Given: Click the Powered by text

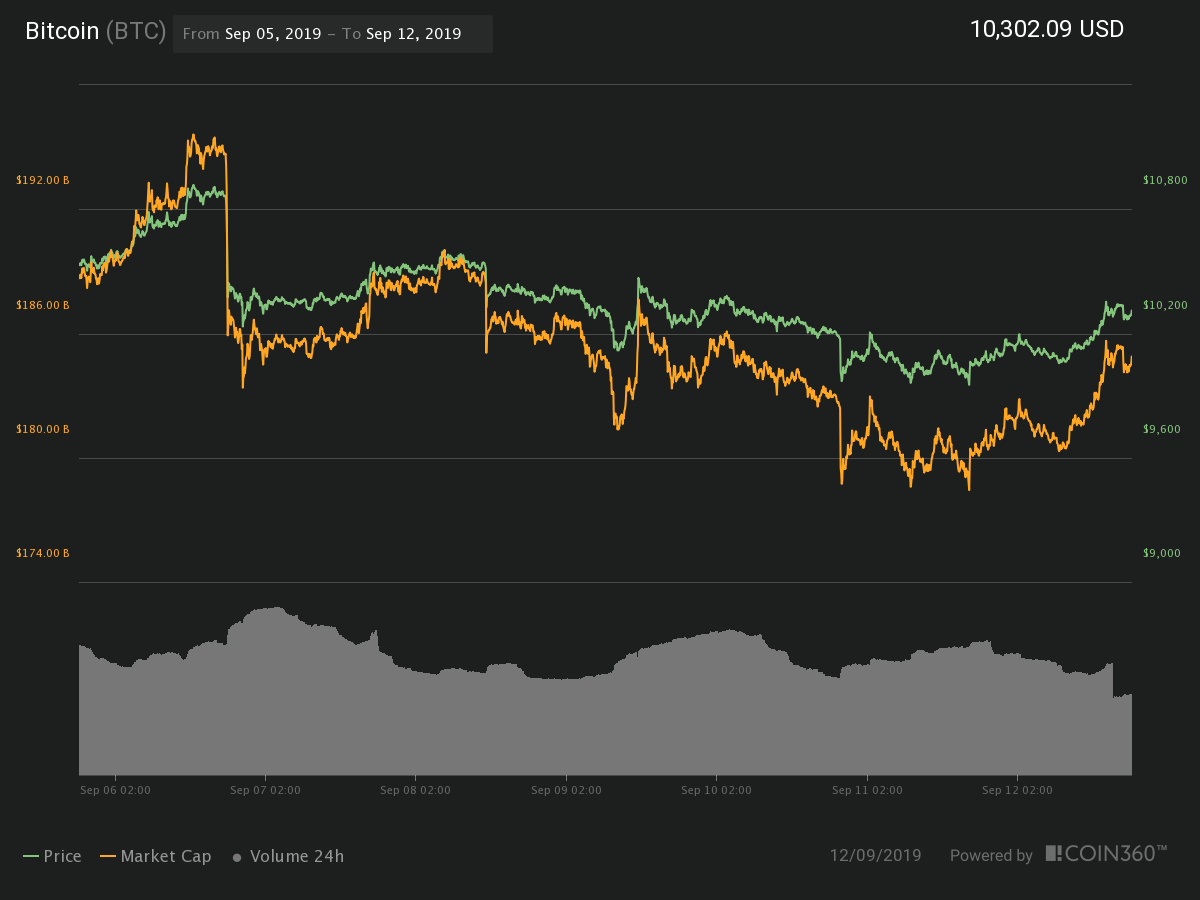Looking at the screenshot, I should click(x=991, y=856).
